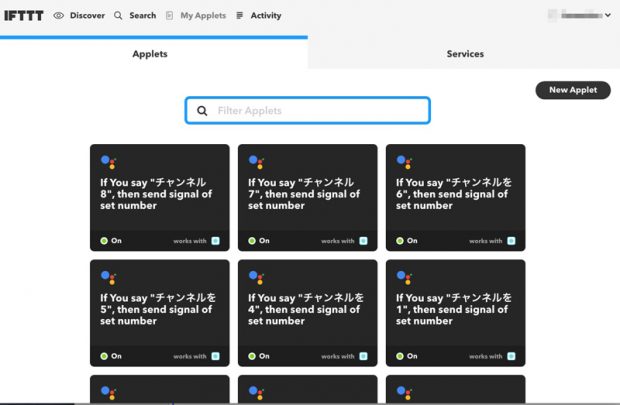Image resolution: width=620 pixels, height=405 pixels.
Task: Click the My Applets page icon
Action: pyautogui.click(x=169, y=16)
